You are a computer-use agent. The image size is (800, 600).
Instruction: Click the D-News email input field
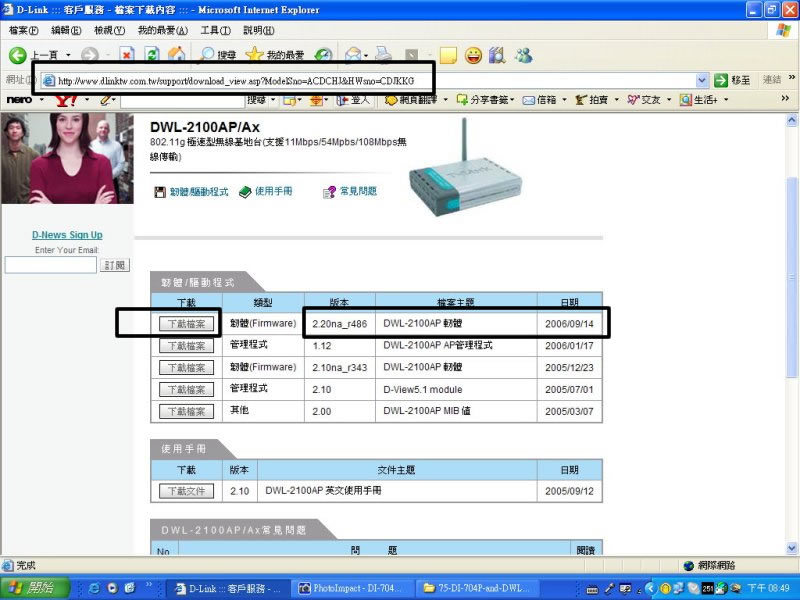(x=51, y=265)
